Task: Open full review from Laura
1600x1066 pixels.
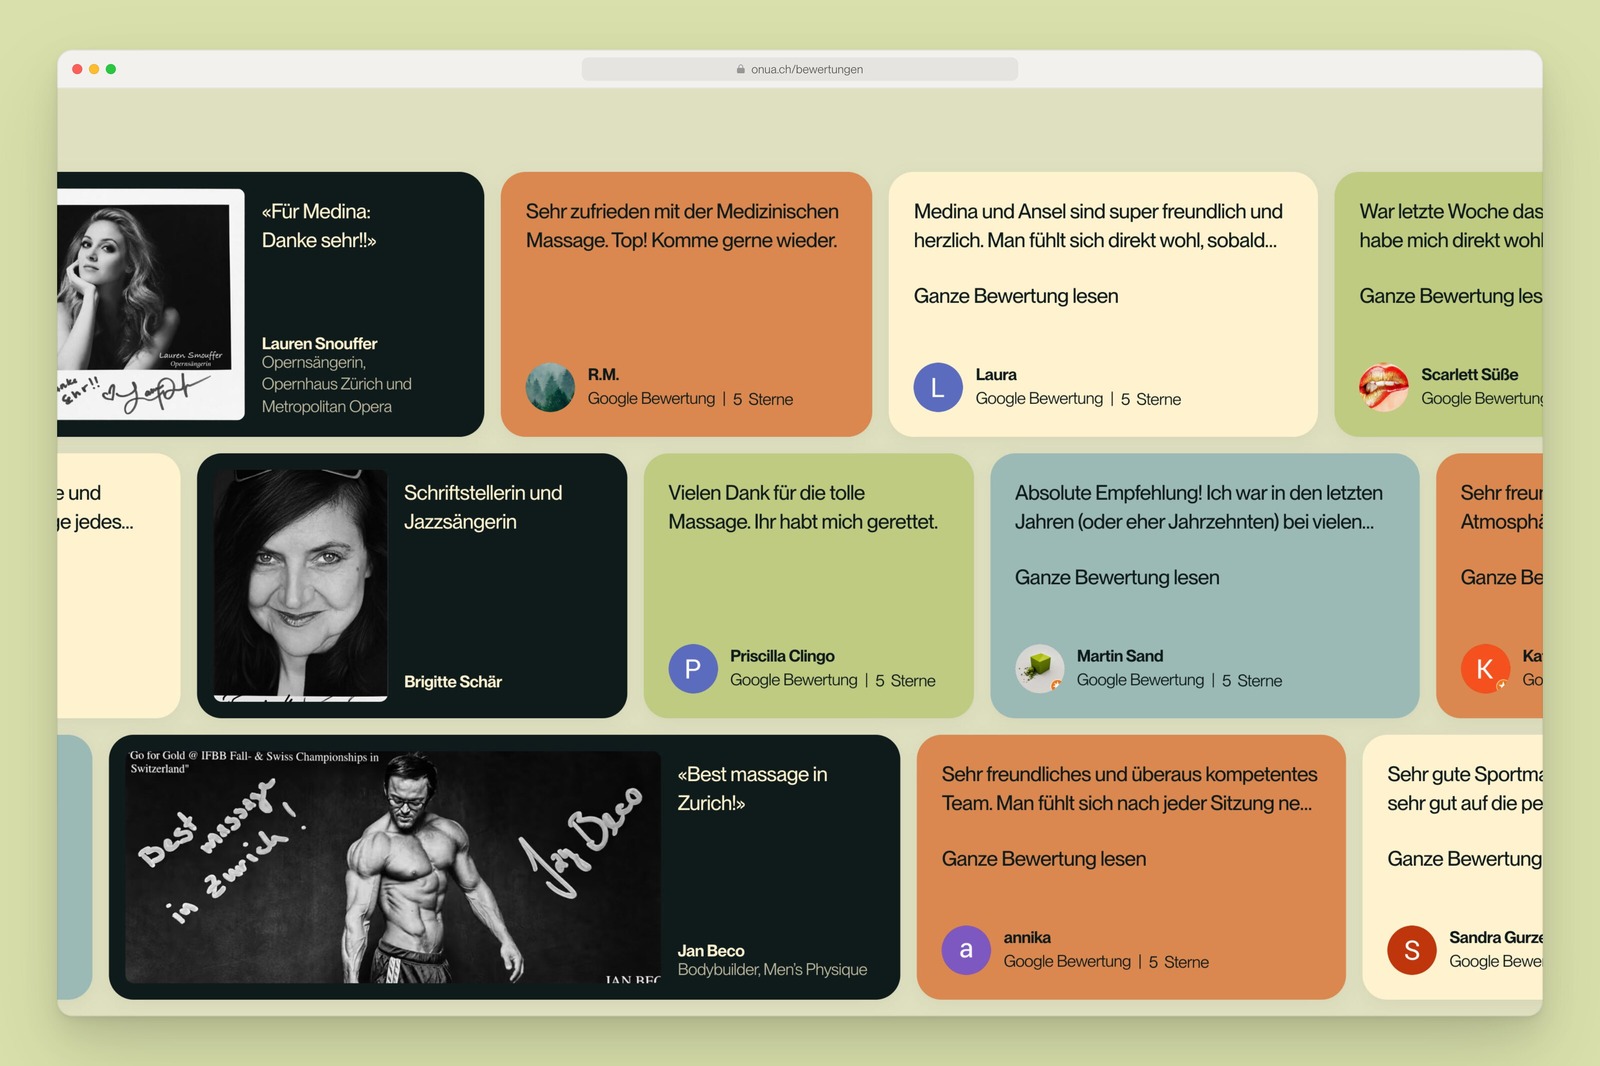Action: click(1016, 296)
